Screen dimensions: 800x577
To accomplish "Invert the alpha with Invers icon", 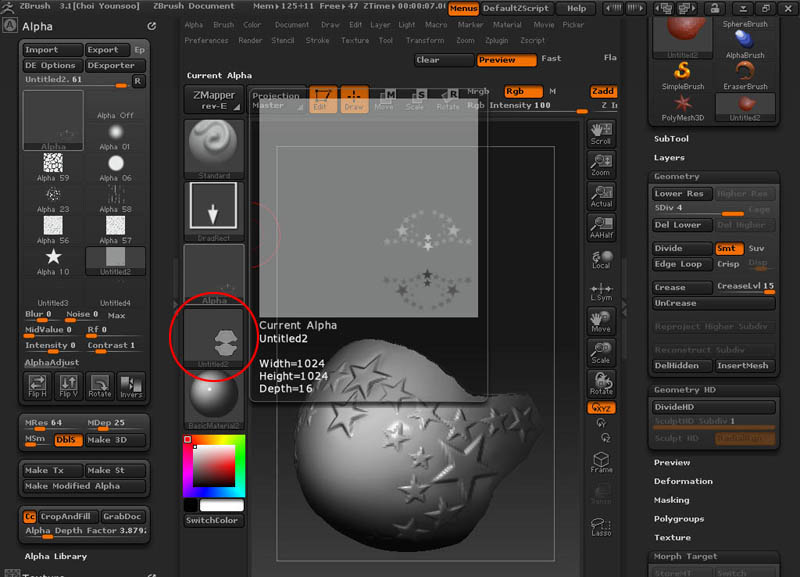I will tap(131, 386).
